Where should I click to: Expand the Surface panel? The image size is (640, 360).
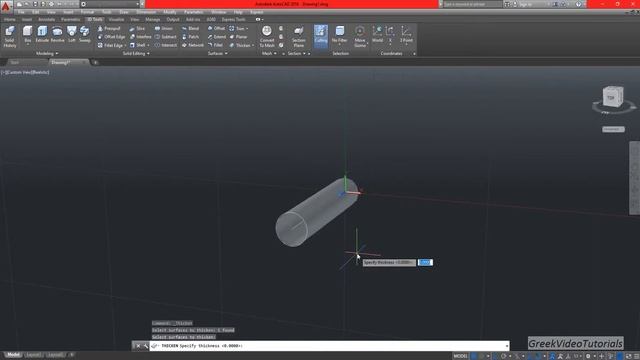pyautogui.click(x=218, y=53)
